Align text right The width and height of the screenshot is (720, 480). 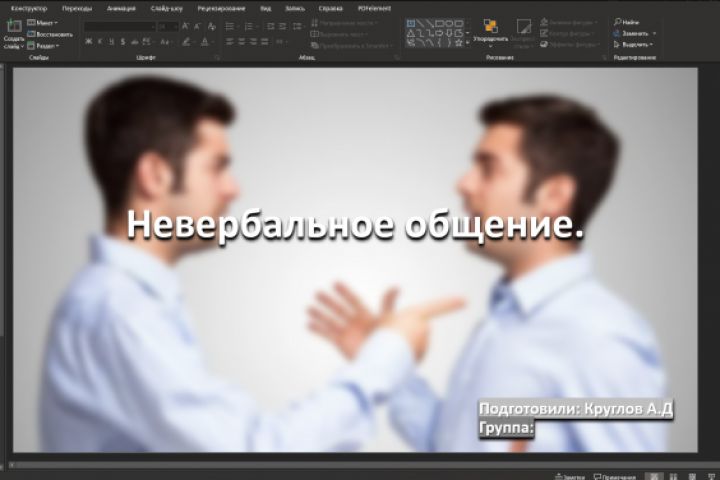253,42
